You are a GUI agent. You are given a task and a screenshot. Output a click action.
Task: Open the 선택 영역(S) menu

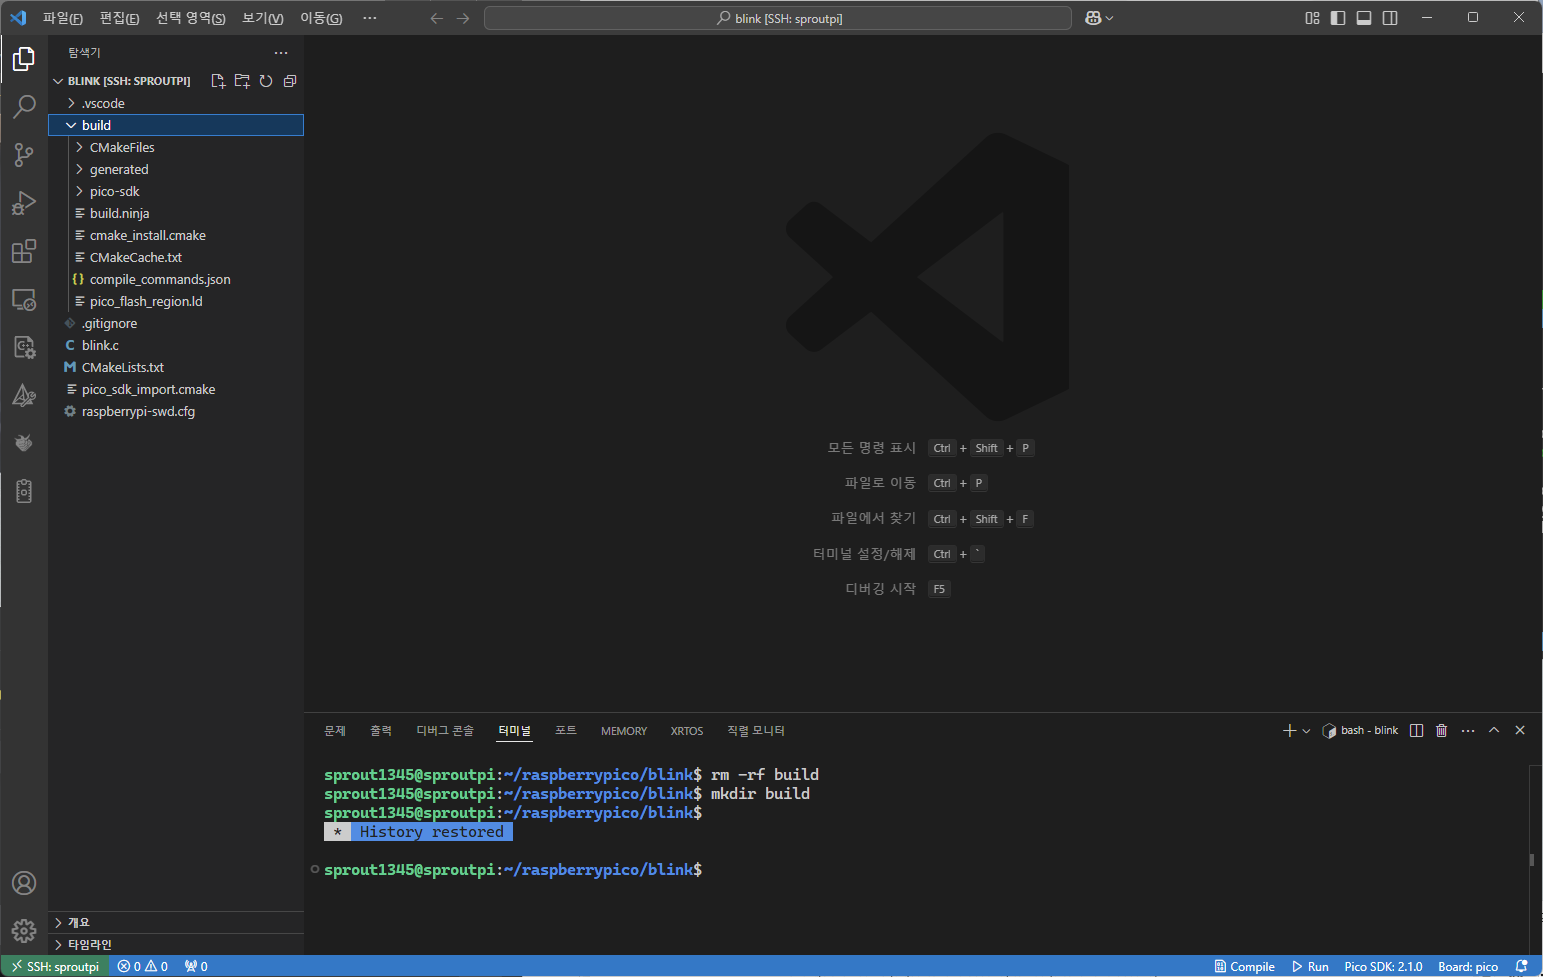(x=191, y=18)
